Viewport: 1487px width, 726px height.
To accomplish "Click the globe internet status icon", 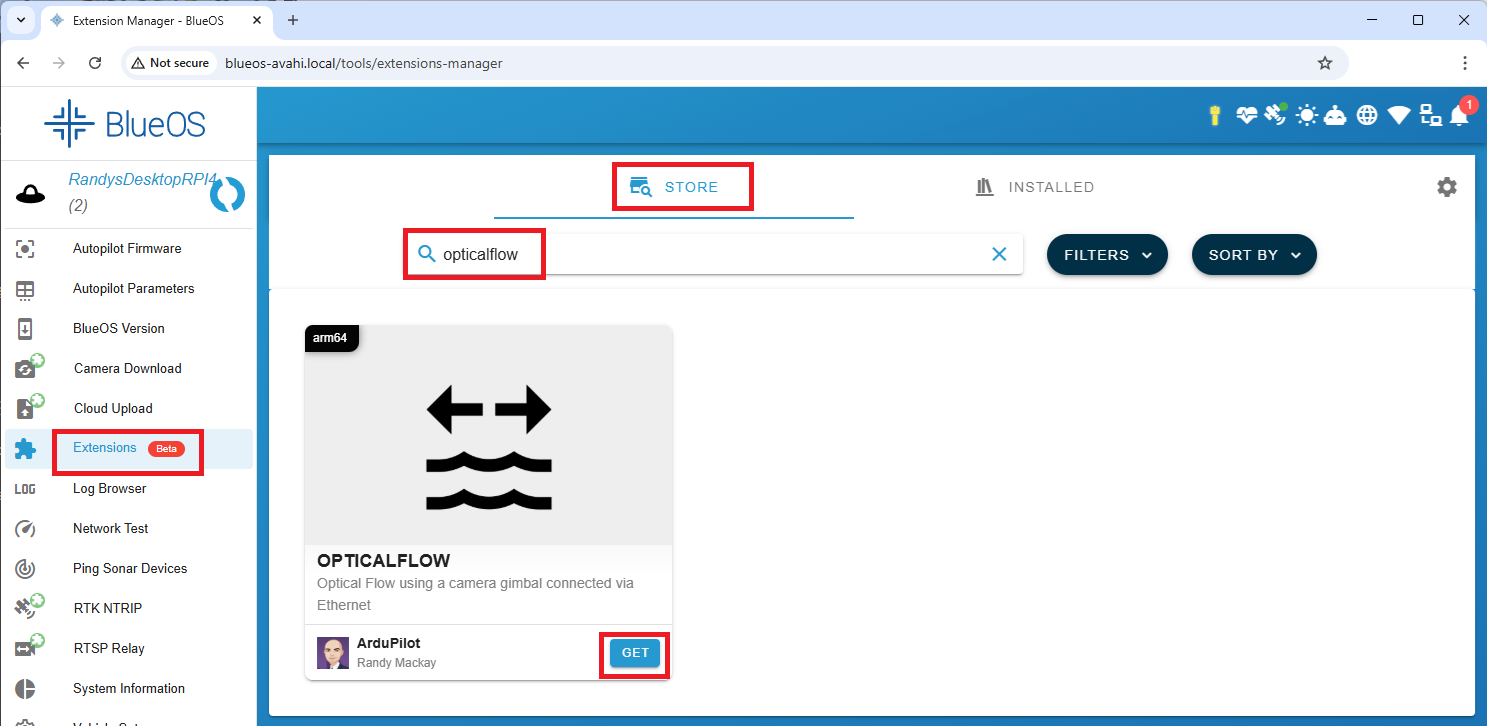I will tap(1367, 115).
